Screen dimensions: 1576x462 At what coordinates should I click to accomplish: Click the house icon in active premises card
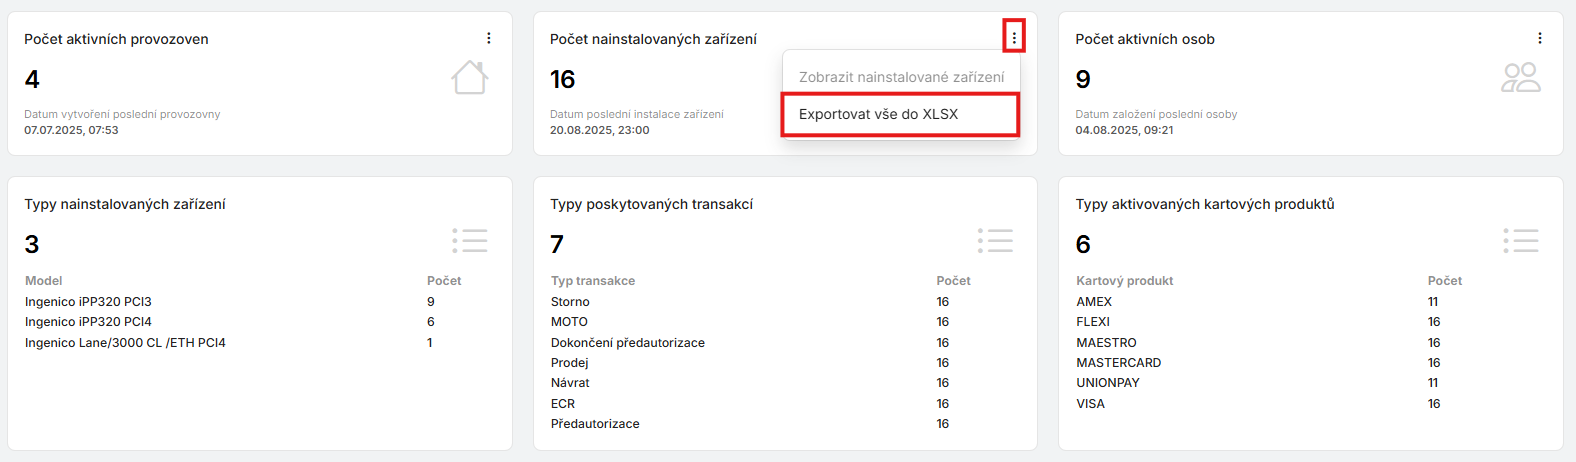469,77
